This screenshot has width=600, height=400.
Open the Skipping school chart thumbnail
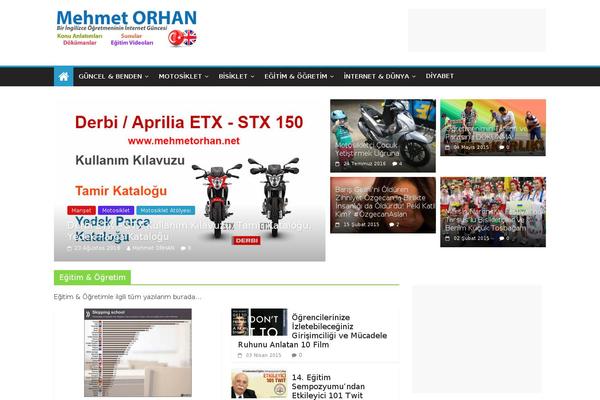point(138,353)
